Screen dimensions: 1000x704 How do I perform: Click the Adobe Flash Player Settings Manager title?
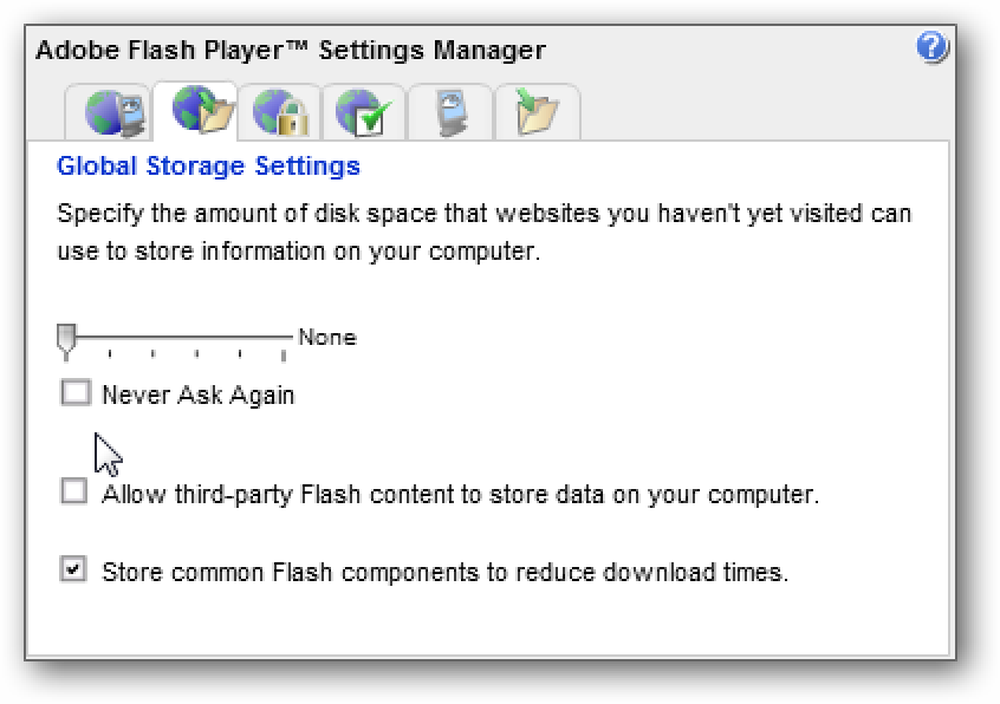pos(291,50)
